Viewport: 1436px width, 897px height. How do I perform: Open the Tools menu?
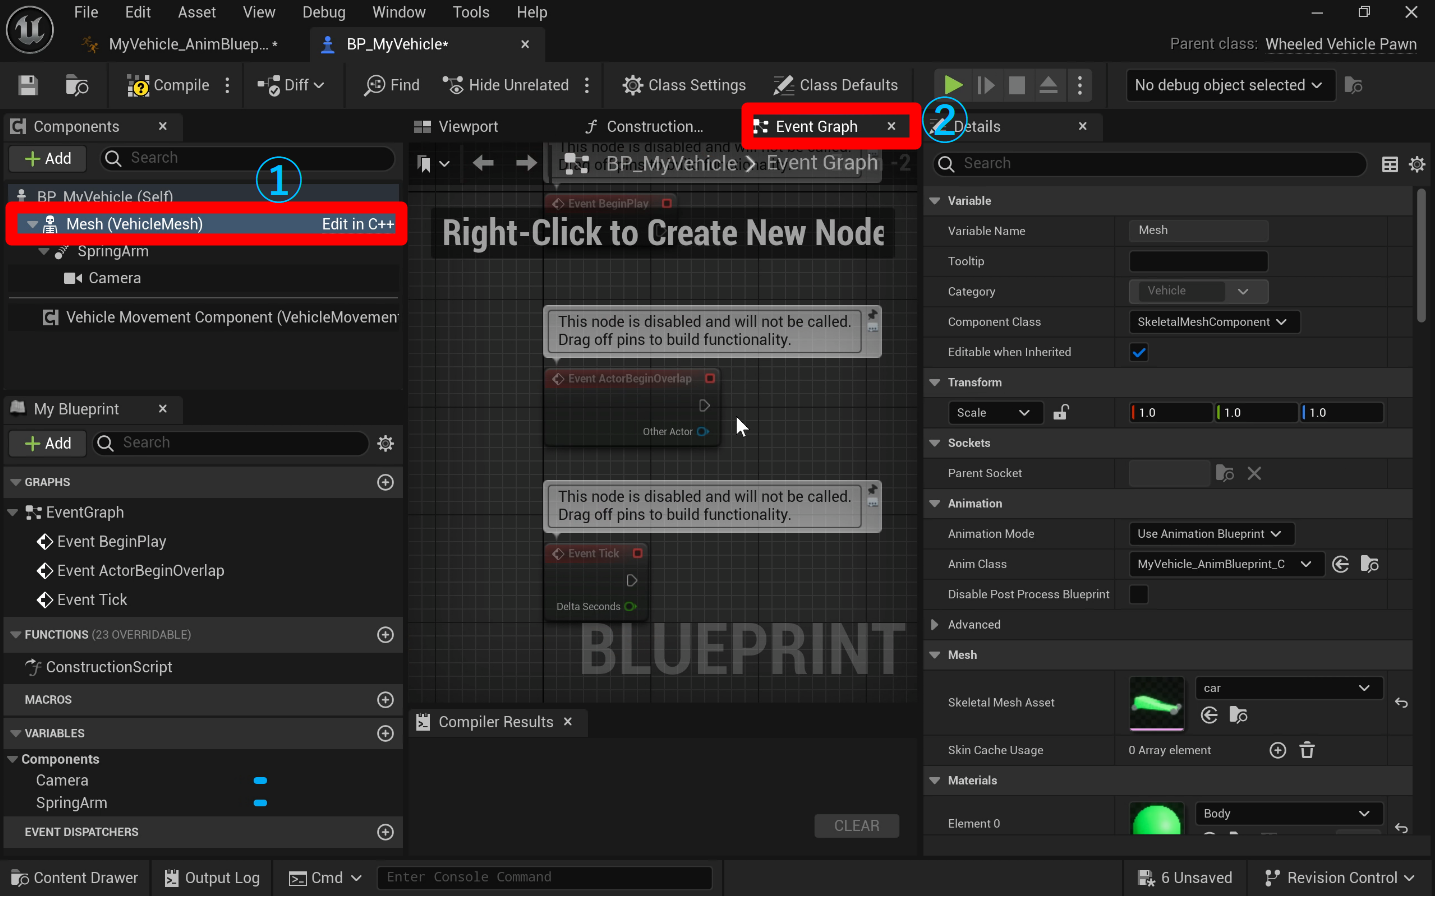(x=471, y=12)
